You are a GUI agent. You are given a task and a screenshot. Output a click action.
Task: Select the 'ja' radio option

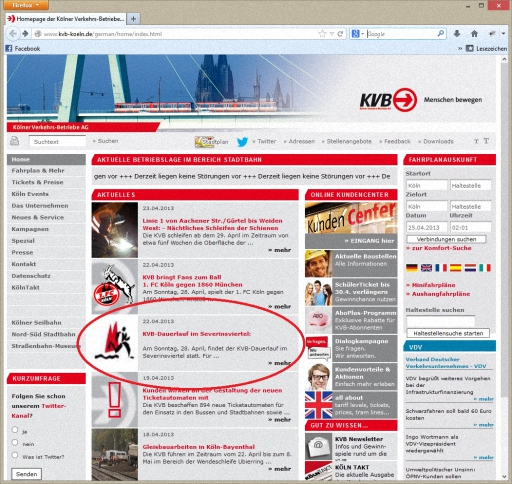[x=15, y=430]
